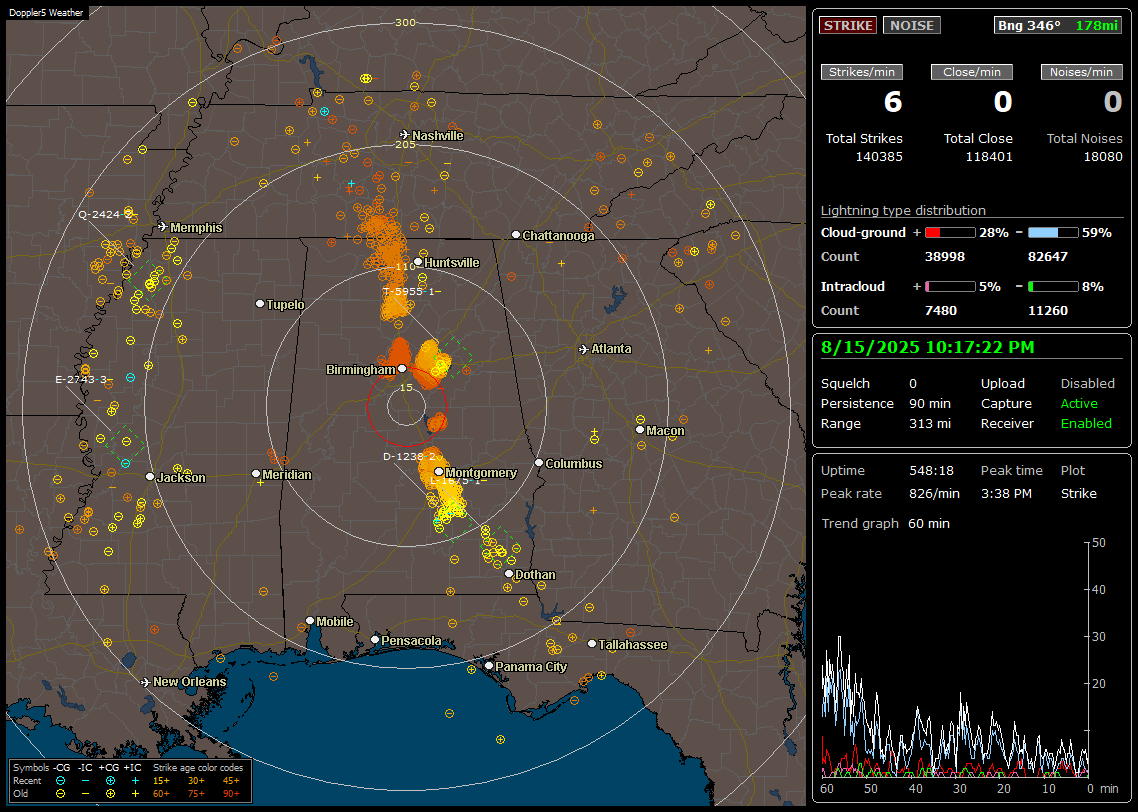Click Tallahassee city marker dot
Image resolution: width=1138 pixels, height=812 pixels.
pos(592,644)
